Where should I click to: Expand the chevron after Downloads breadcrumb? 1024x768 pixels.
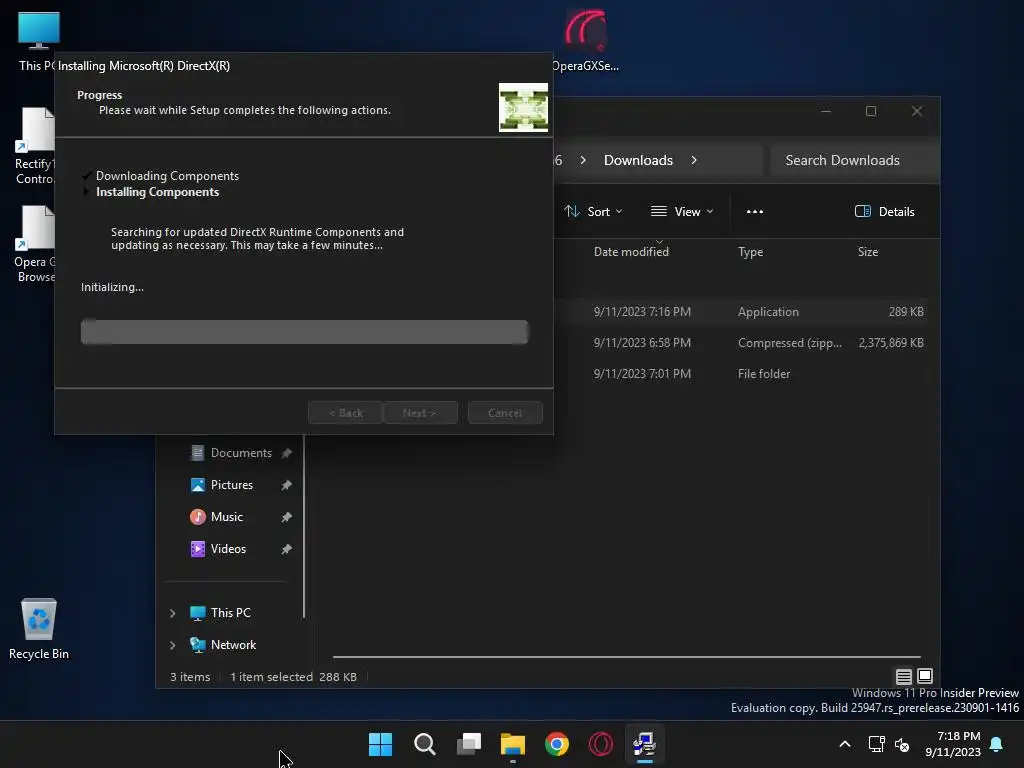694,161
